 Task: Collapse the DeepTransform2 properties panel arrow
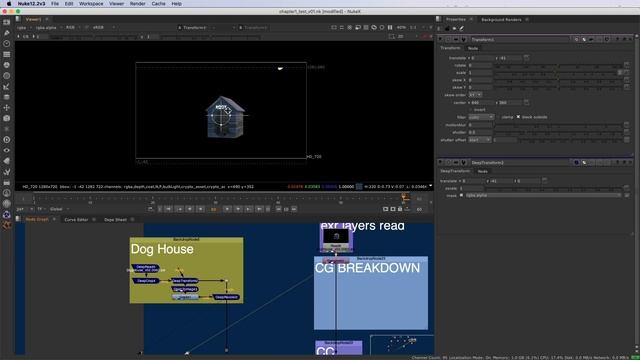click(x=440, y=162)
